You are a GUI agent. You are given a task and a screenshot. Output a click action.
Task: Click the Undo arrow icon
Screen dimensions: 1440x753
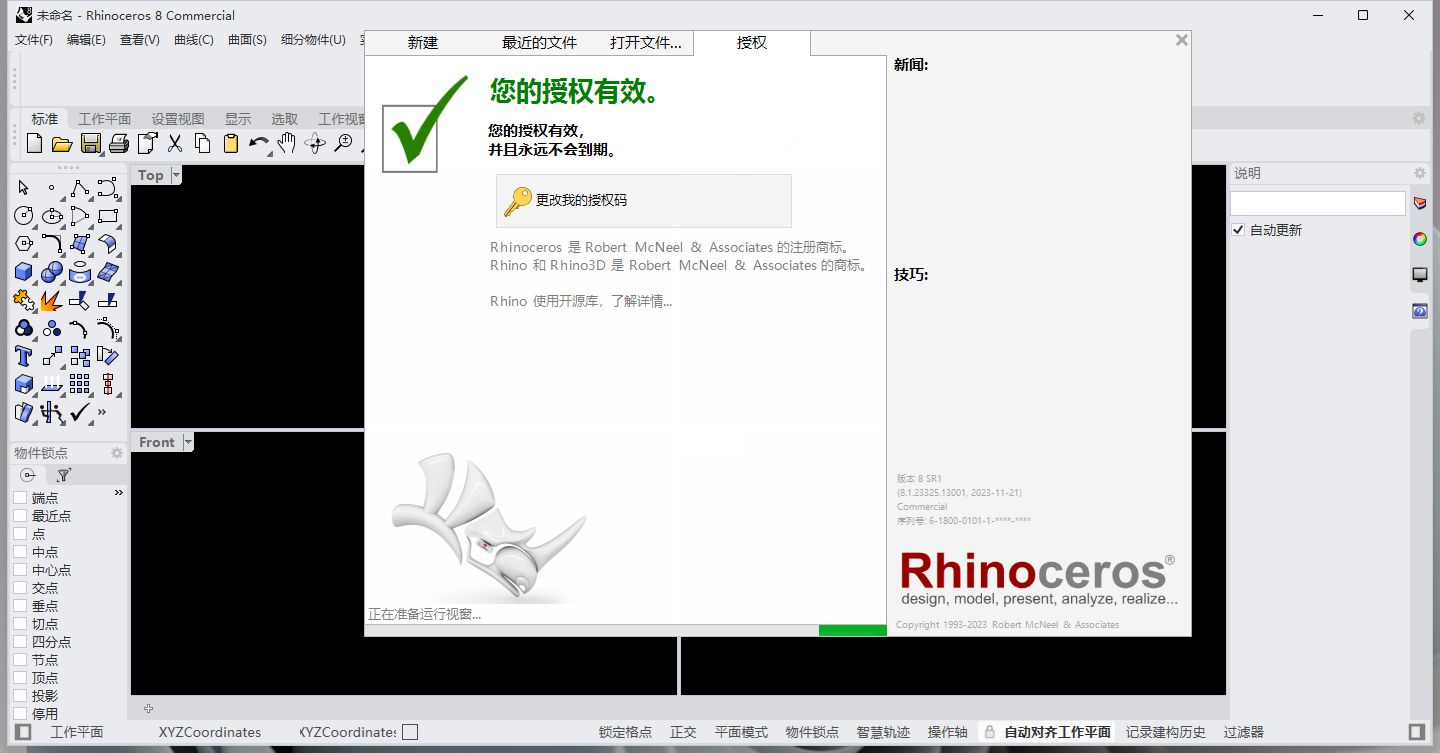click(x=259, y=143)
